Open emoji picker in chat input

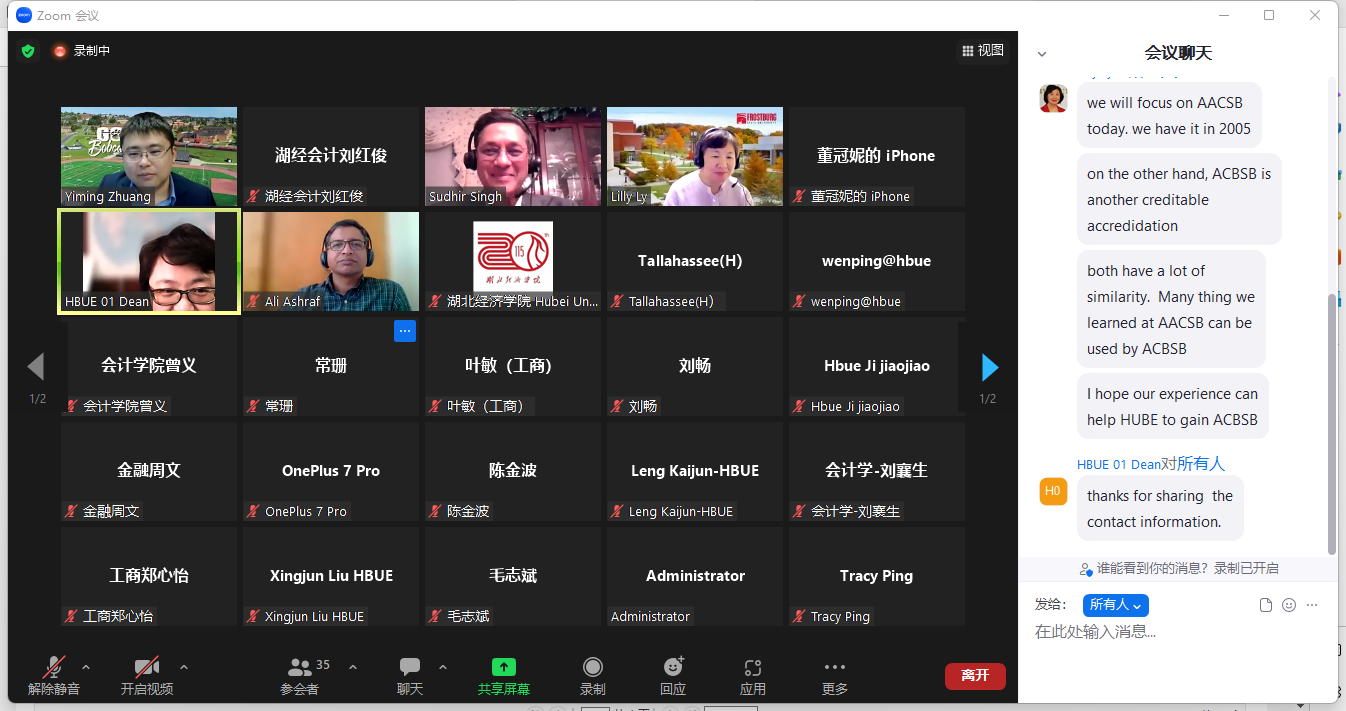point(1289,605)
